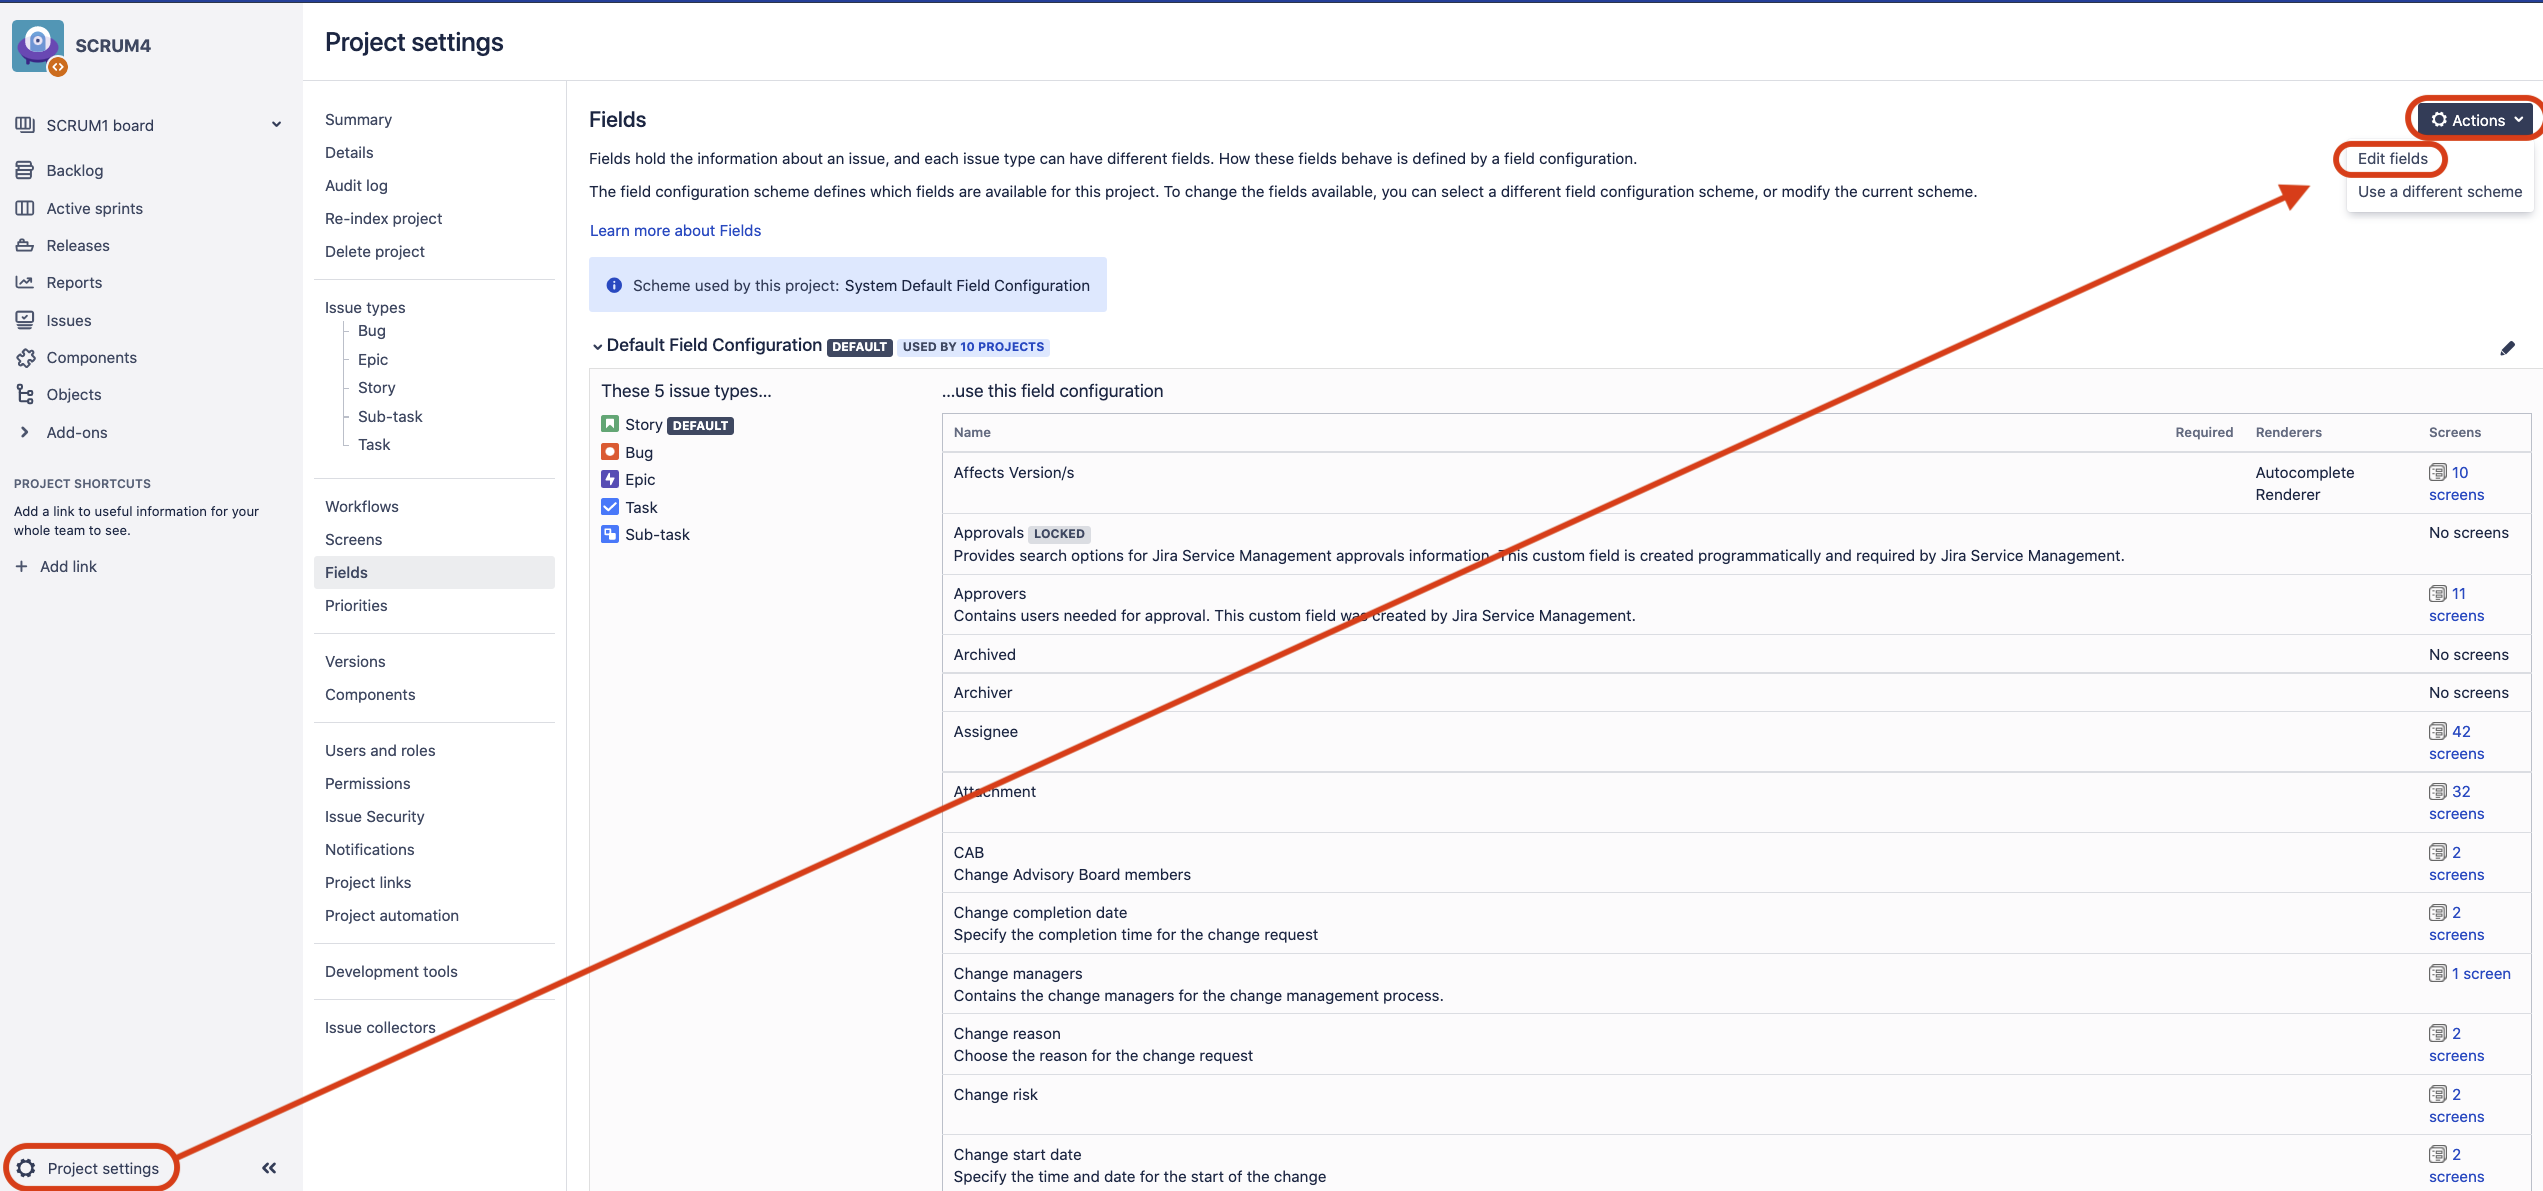This screenshot has width=2543, height=1191.
Task: Select Workflows in project settings navigation
Action: pos(361,506)
